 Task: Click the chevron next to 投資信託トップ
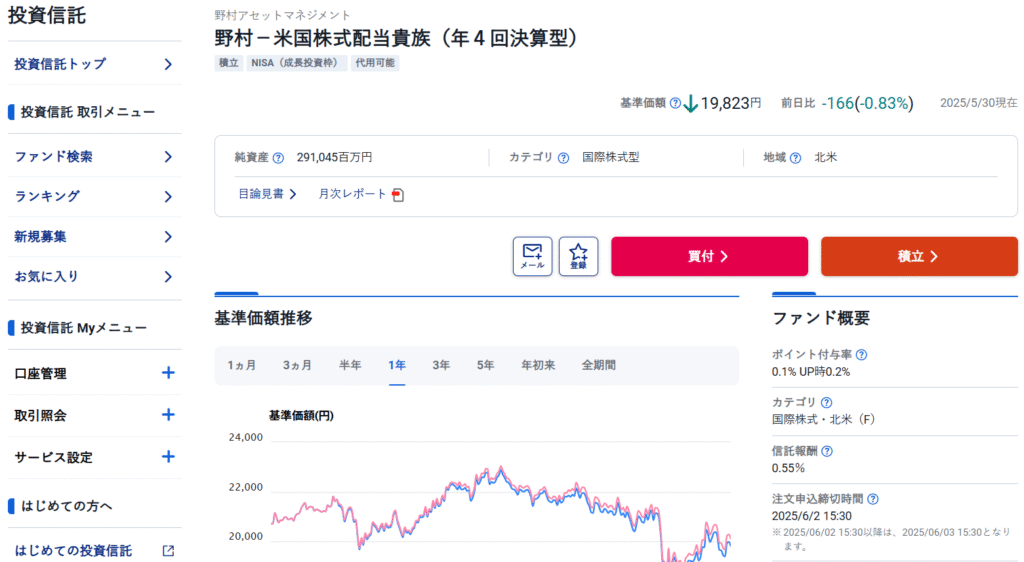(x=168, y=64)
